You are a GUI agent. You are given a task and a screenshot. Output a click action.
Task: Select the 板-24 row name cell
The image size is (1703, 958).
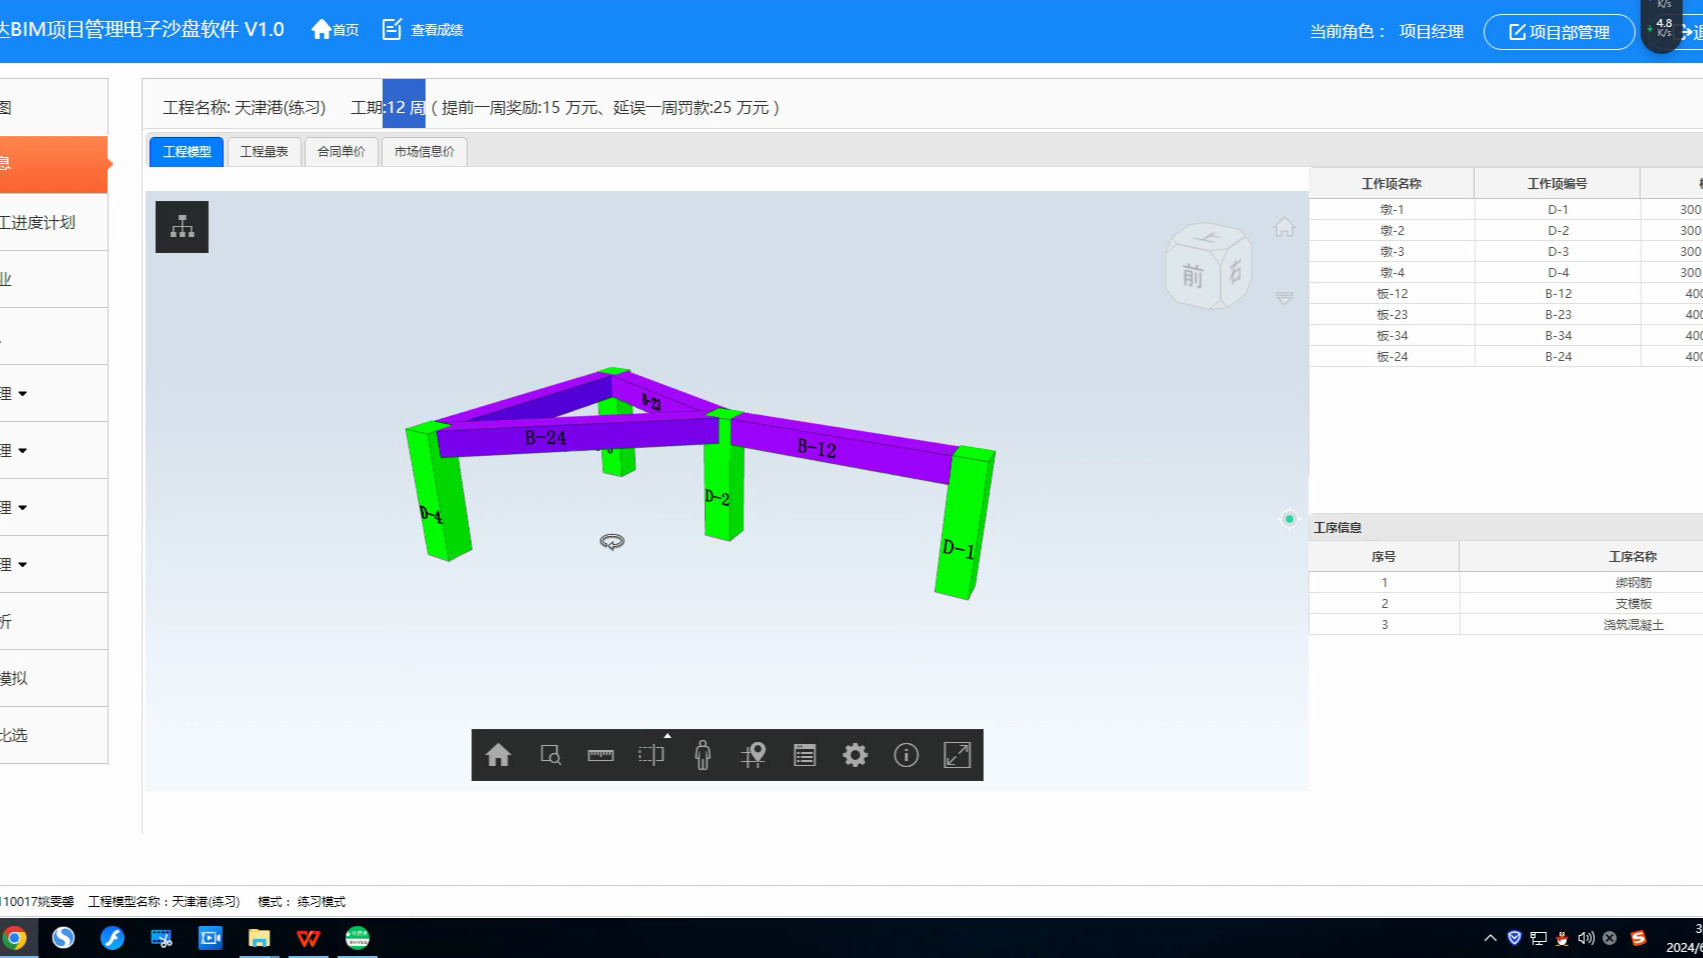[1392, 356]
